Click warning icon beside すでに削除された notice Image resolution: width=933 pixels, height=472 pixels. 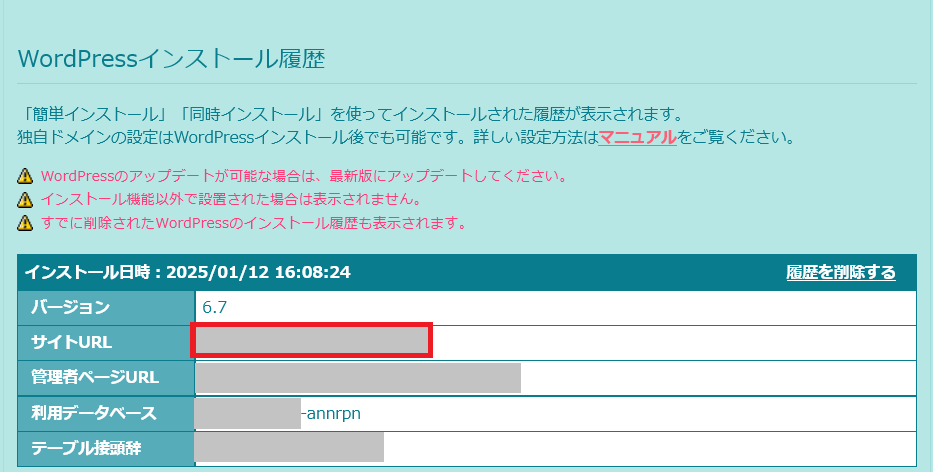coord(26,222)
